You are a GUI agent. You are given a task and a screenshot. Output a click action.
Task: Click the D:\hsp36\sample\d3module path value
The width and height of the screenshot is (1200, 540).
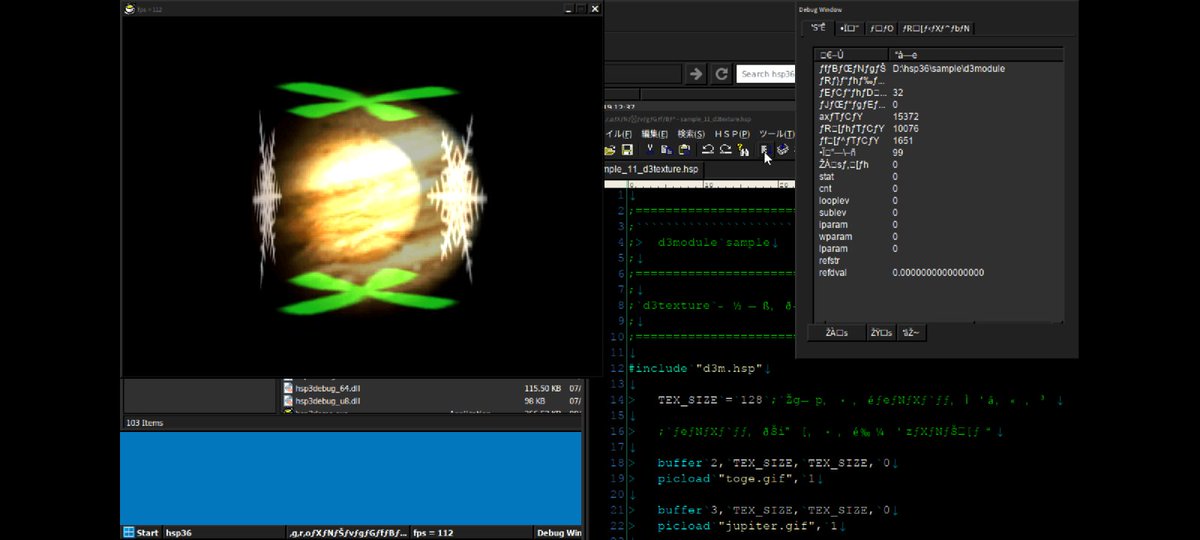tap(949, 68)
